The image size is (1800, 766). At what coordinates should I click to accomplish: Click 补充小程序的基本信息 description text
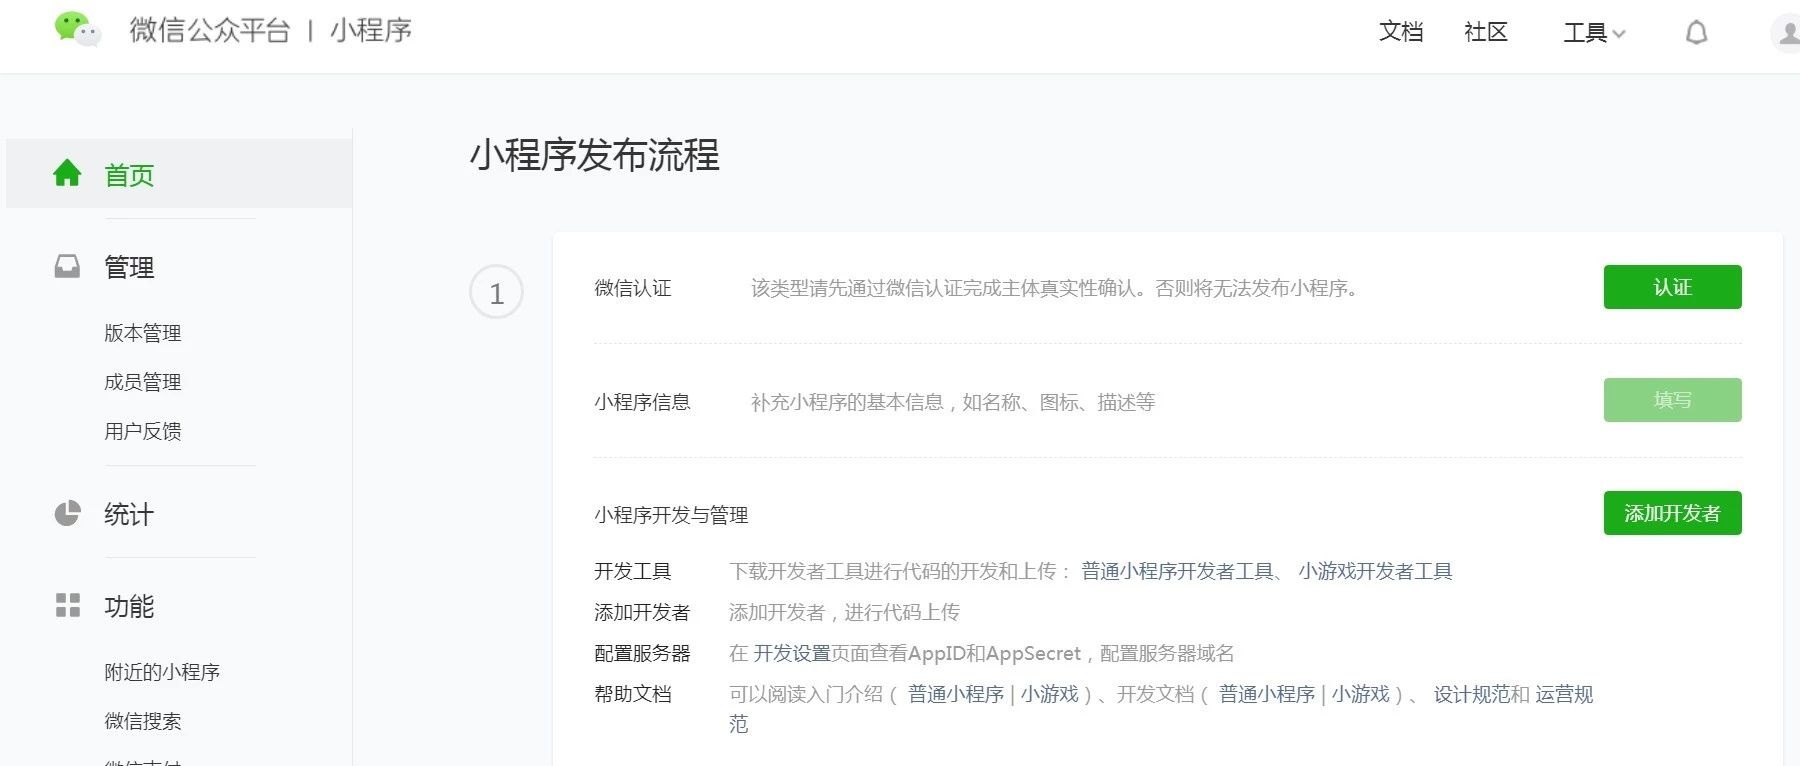953,402
